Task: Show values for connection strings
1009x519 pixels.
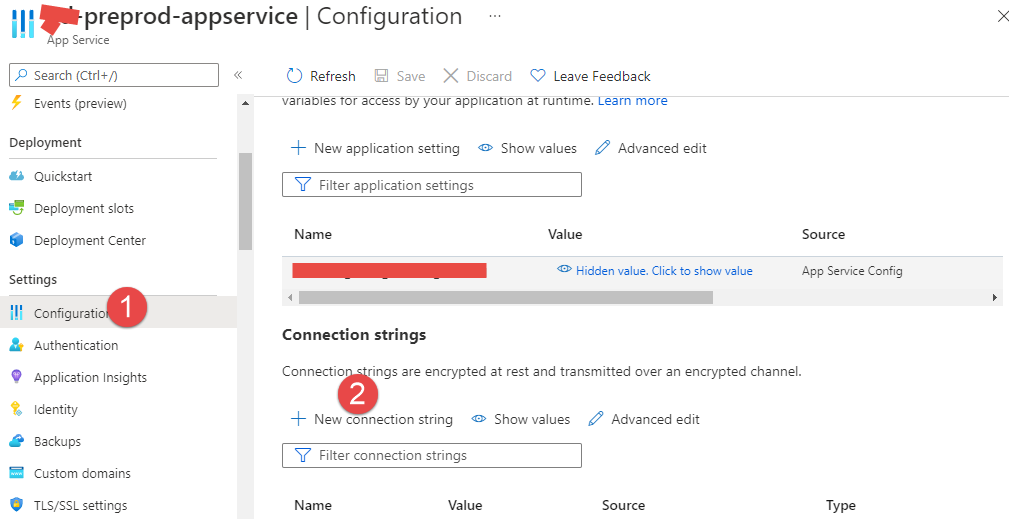Action: [521, 419]
